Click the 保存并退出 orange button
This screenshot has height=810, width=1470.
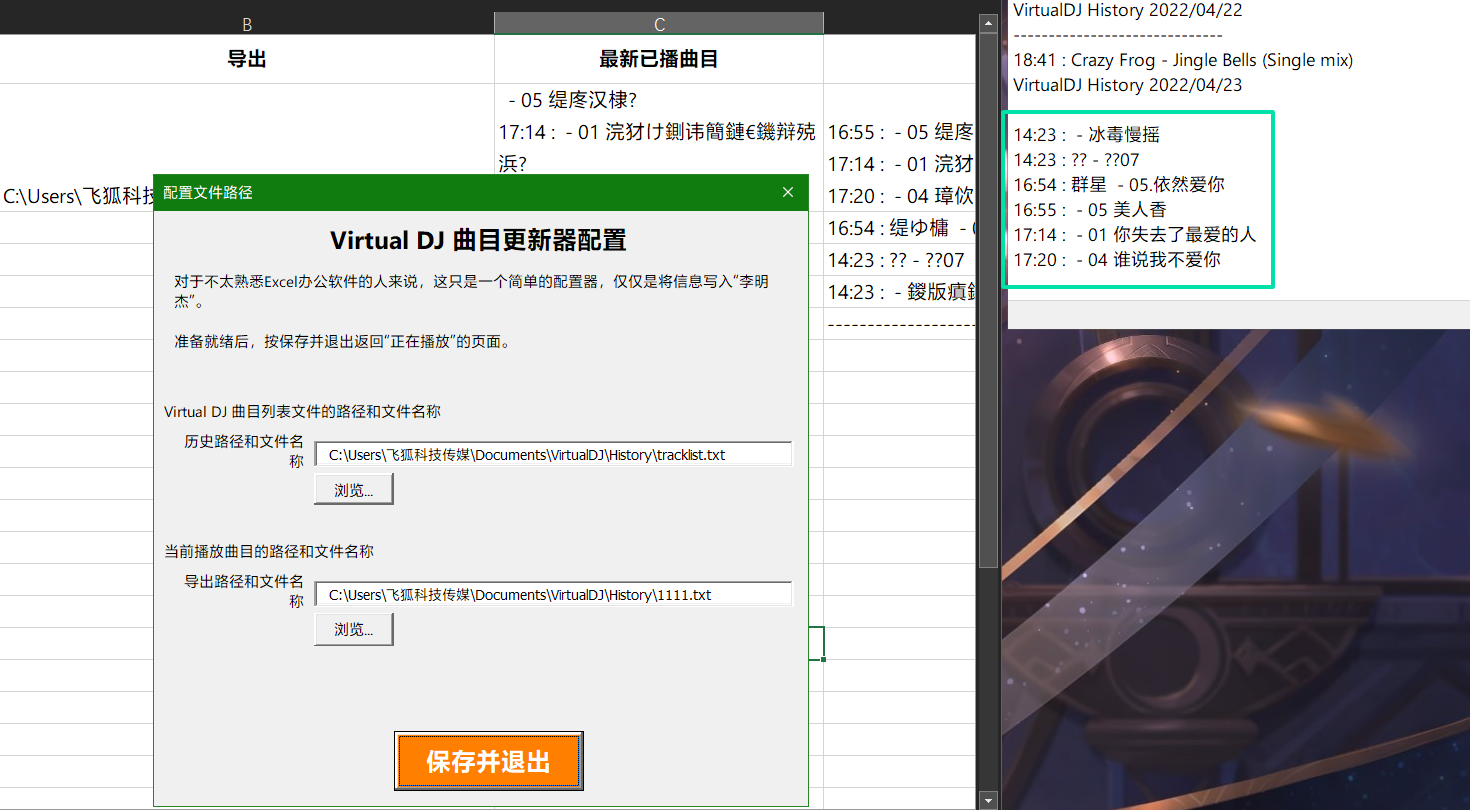(489, 761)
